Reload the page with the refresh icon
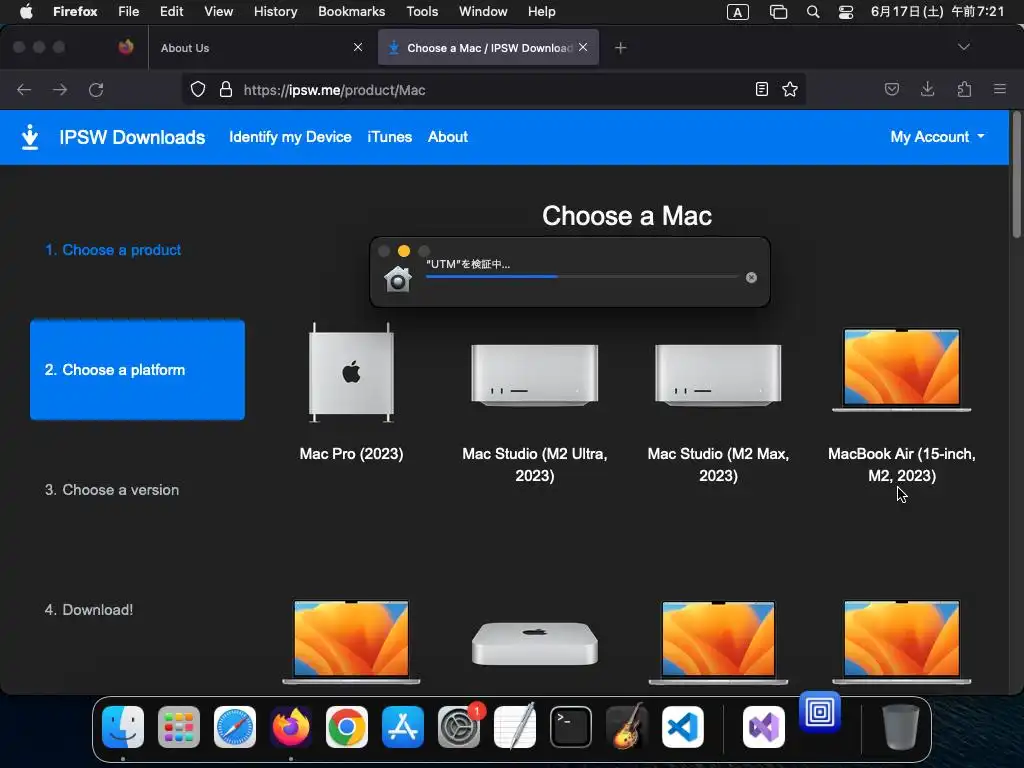This screenshot has height=768, width=1024. 96,89
